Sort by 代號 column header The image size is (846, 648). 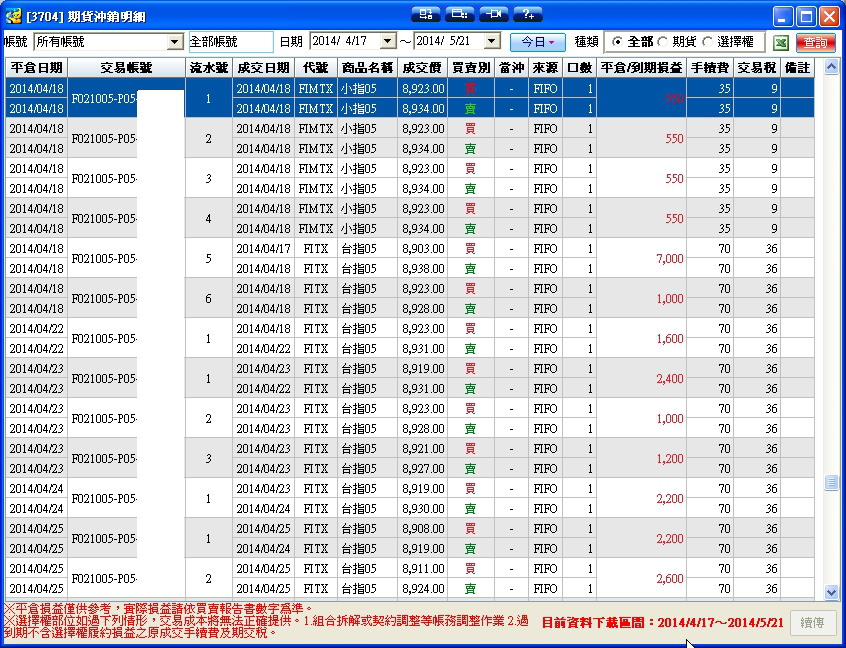point(316,68)
